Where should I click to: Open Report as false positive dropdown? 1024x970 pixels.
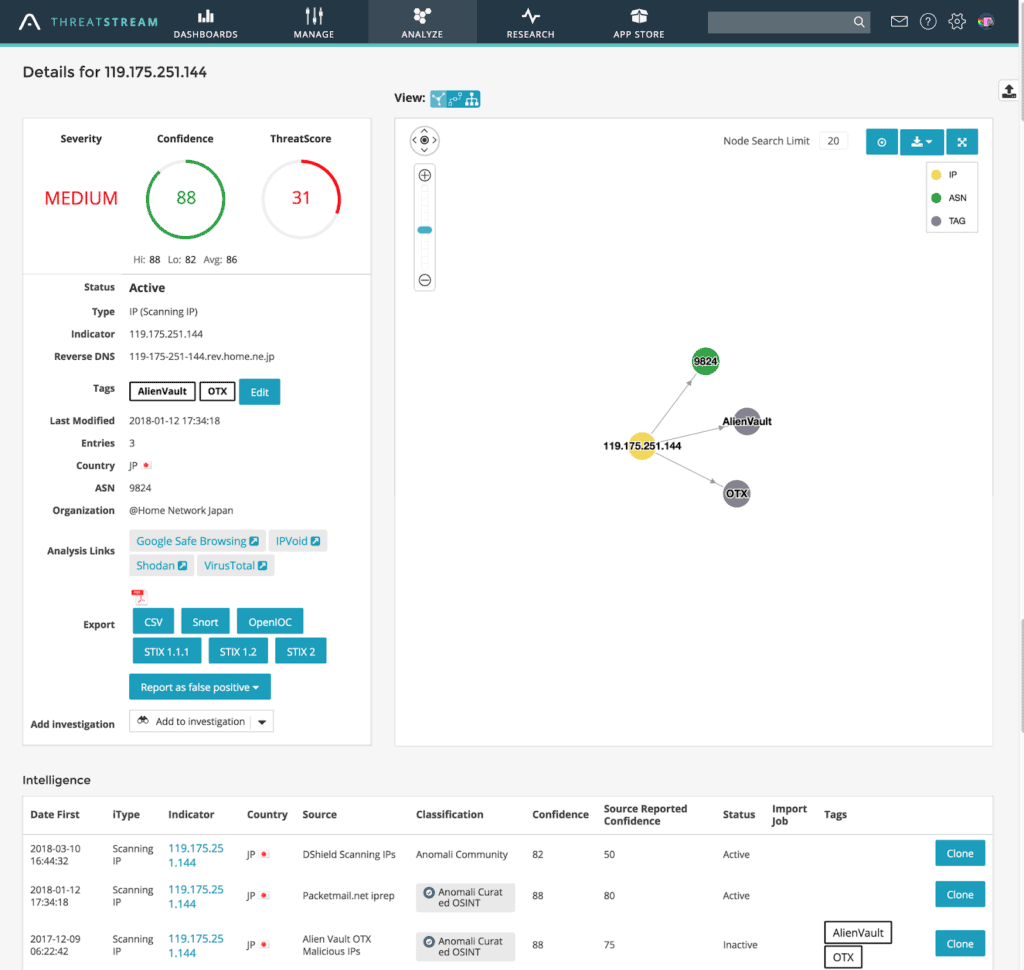point(200,687)
